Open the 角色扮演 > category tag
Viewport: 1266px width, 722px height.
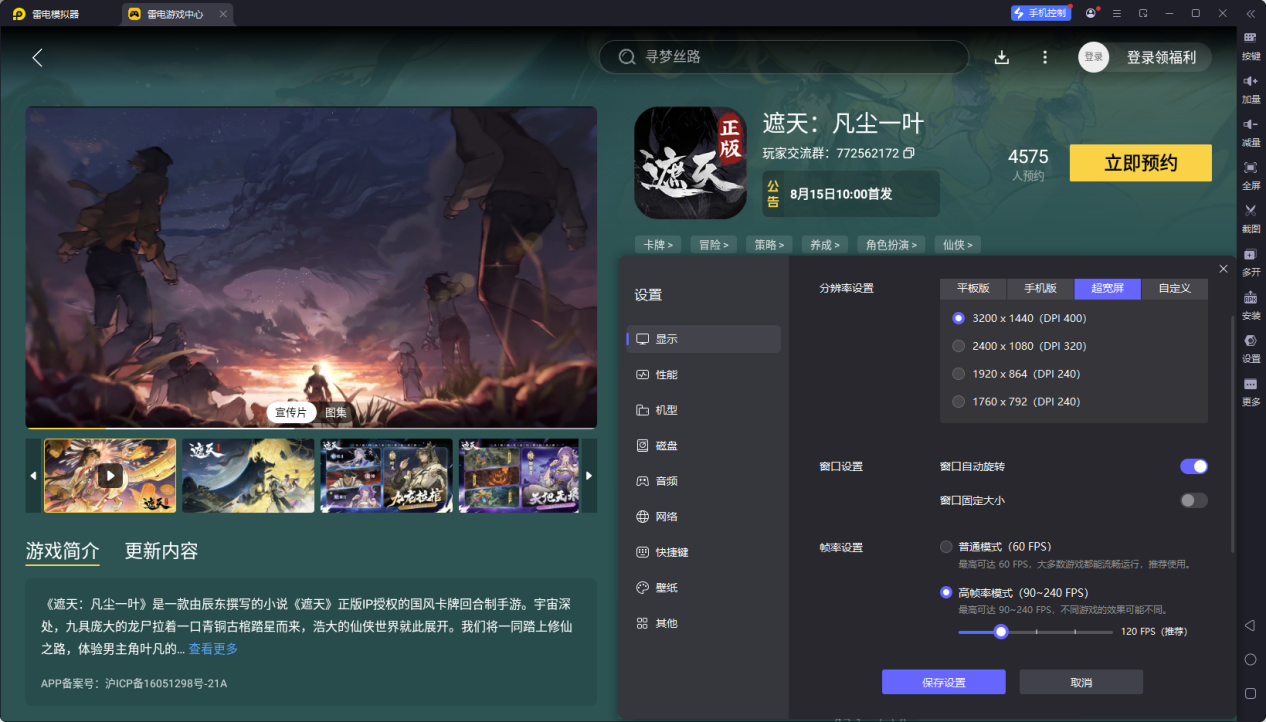pos(891,244)
